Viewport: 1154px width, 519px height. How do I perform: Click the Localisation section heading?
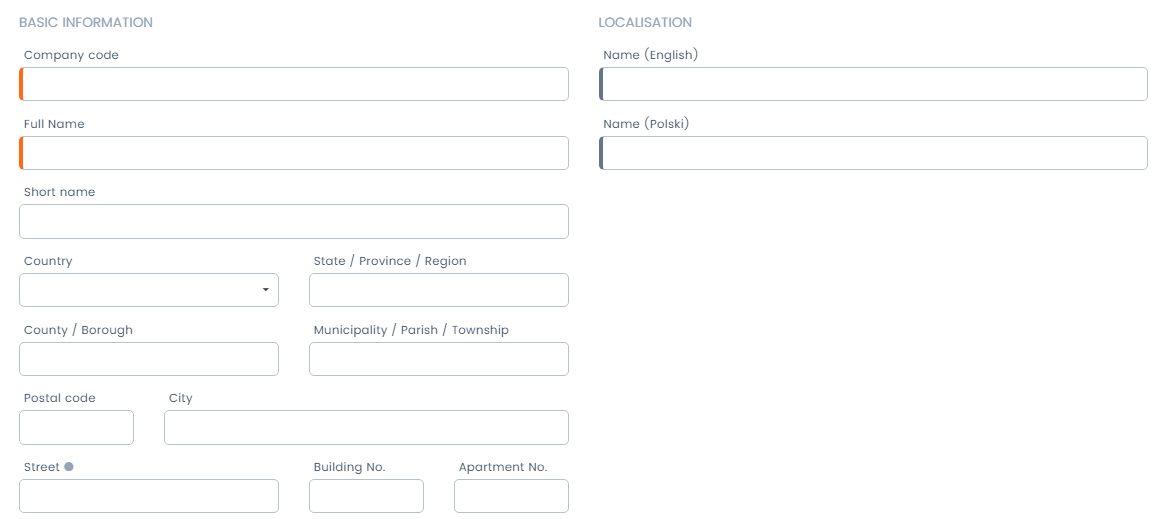[645, 22]
